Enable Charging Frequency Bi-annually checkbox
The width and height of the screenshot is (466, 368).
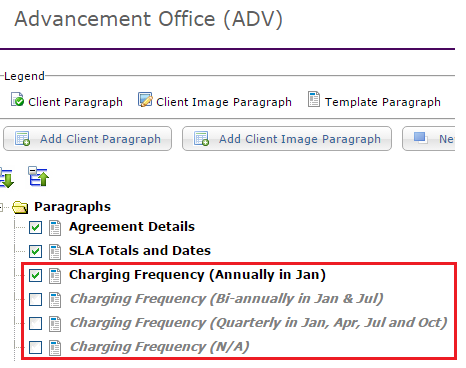[x=35, y=299]
